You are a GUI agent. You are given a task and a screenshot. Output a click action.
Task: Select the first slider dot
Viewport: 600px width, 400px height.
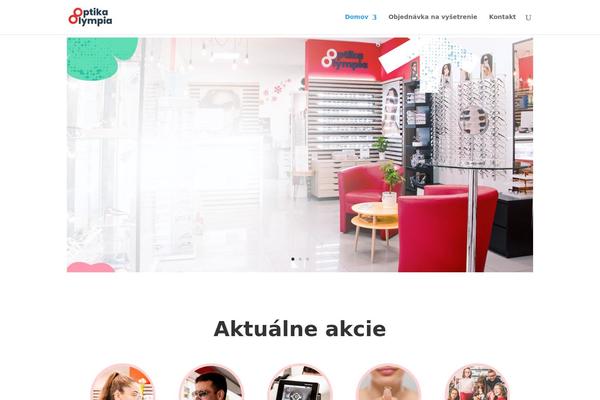[x=293, y=259]
